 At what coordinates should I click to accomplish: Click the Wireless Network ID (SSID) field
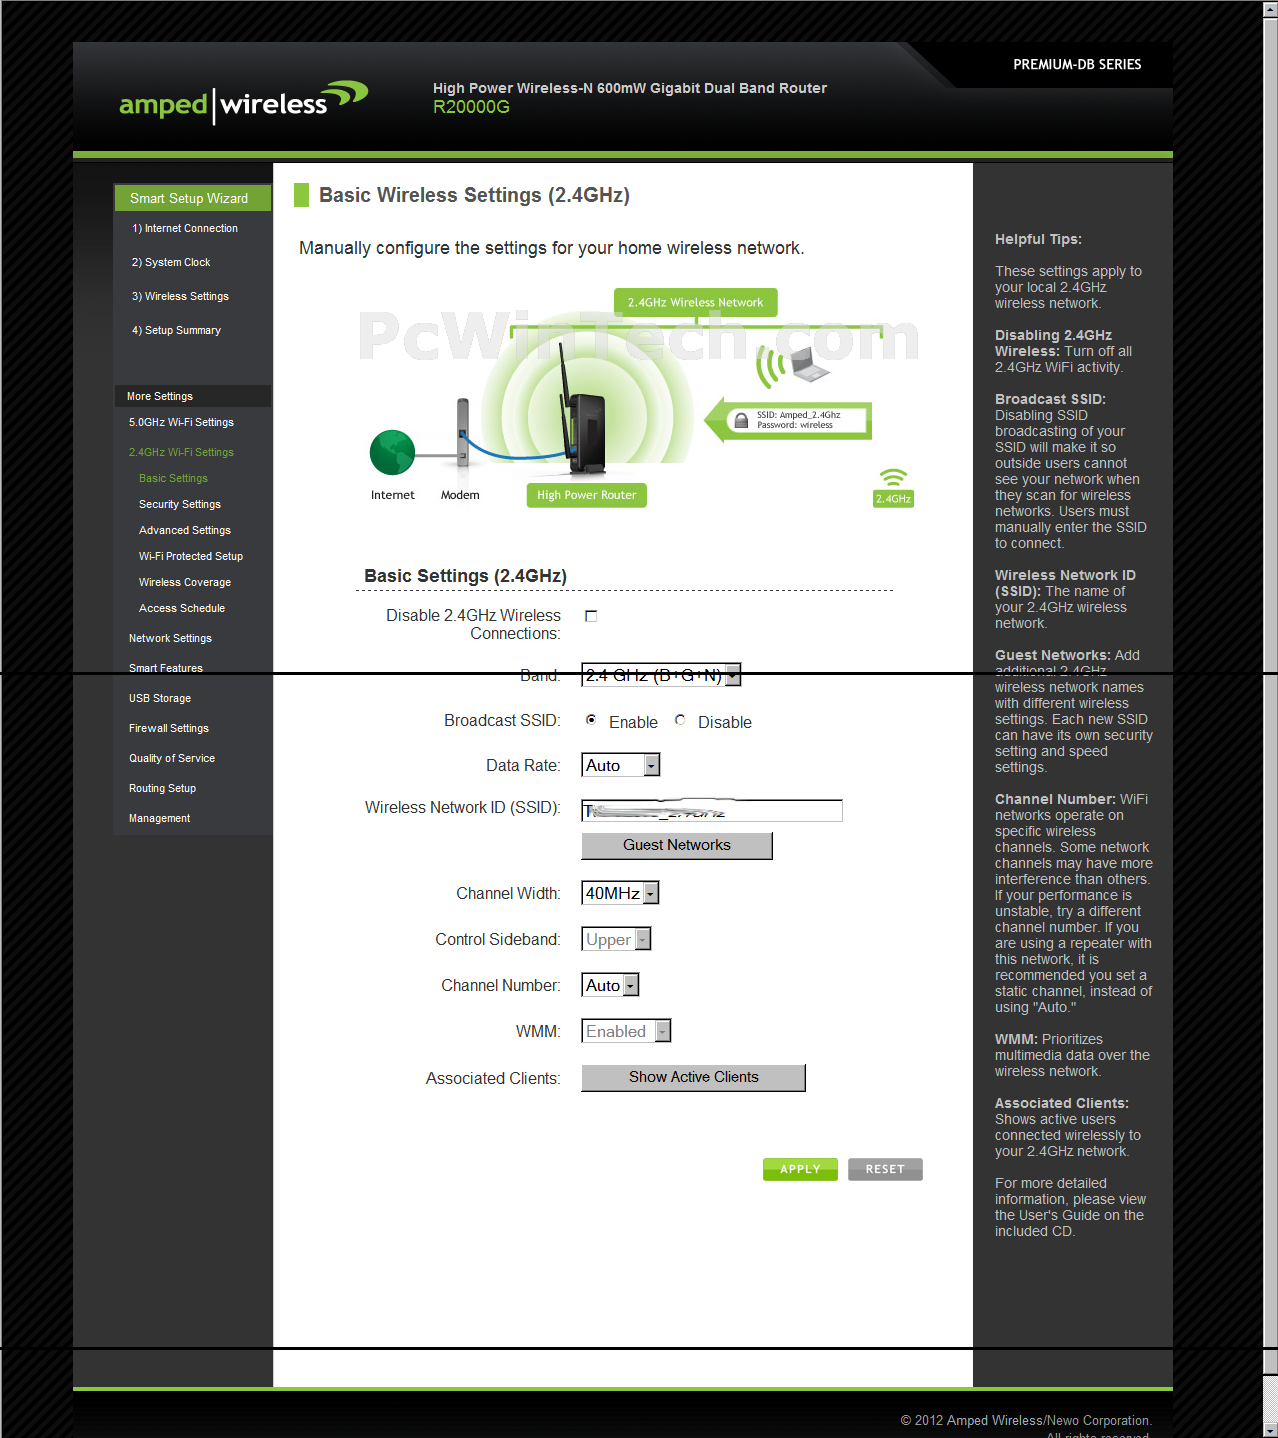pos(712,810)
